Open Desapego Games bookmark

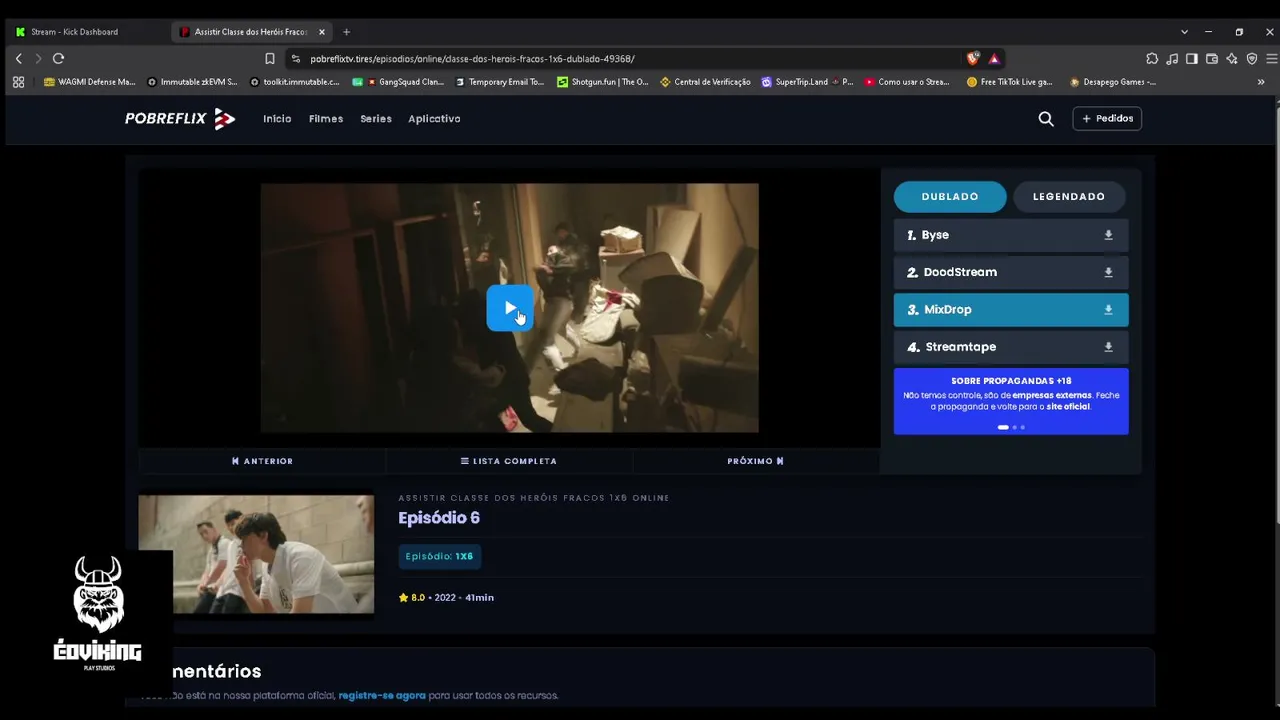pyautogui.click(x=1113, y=82)
